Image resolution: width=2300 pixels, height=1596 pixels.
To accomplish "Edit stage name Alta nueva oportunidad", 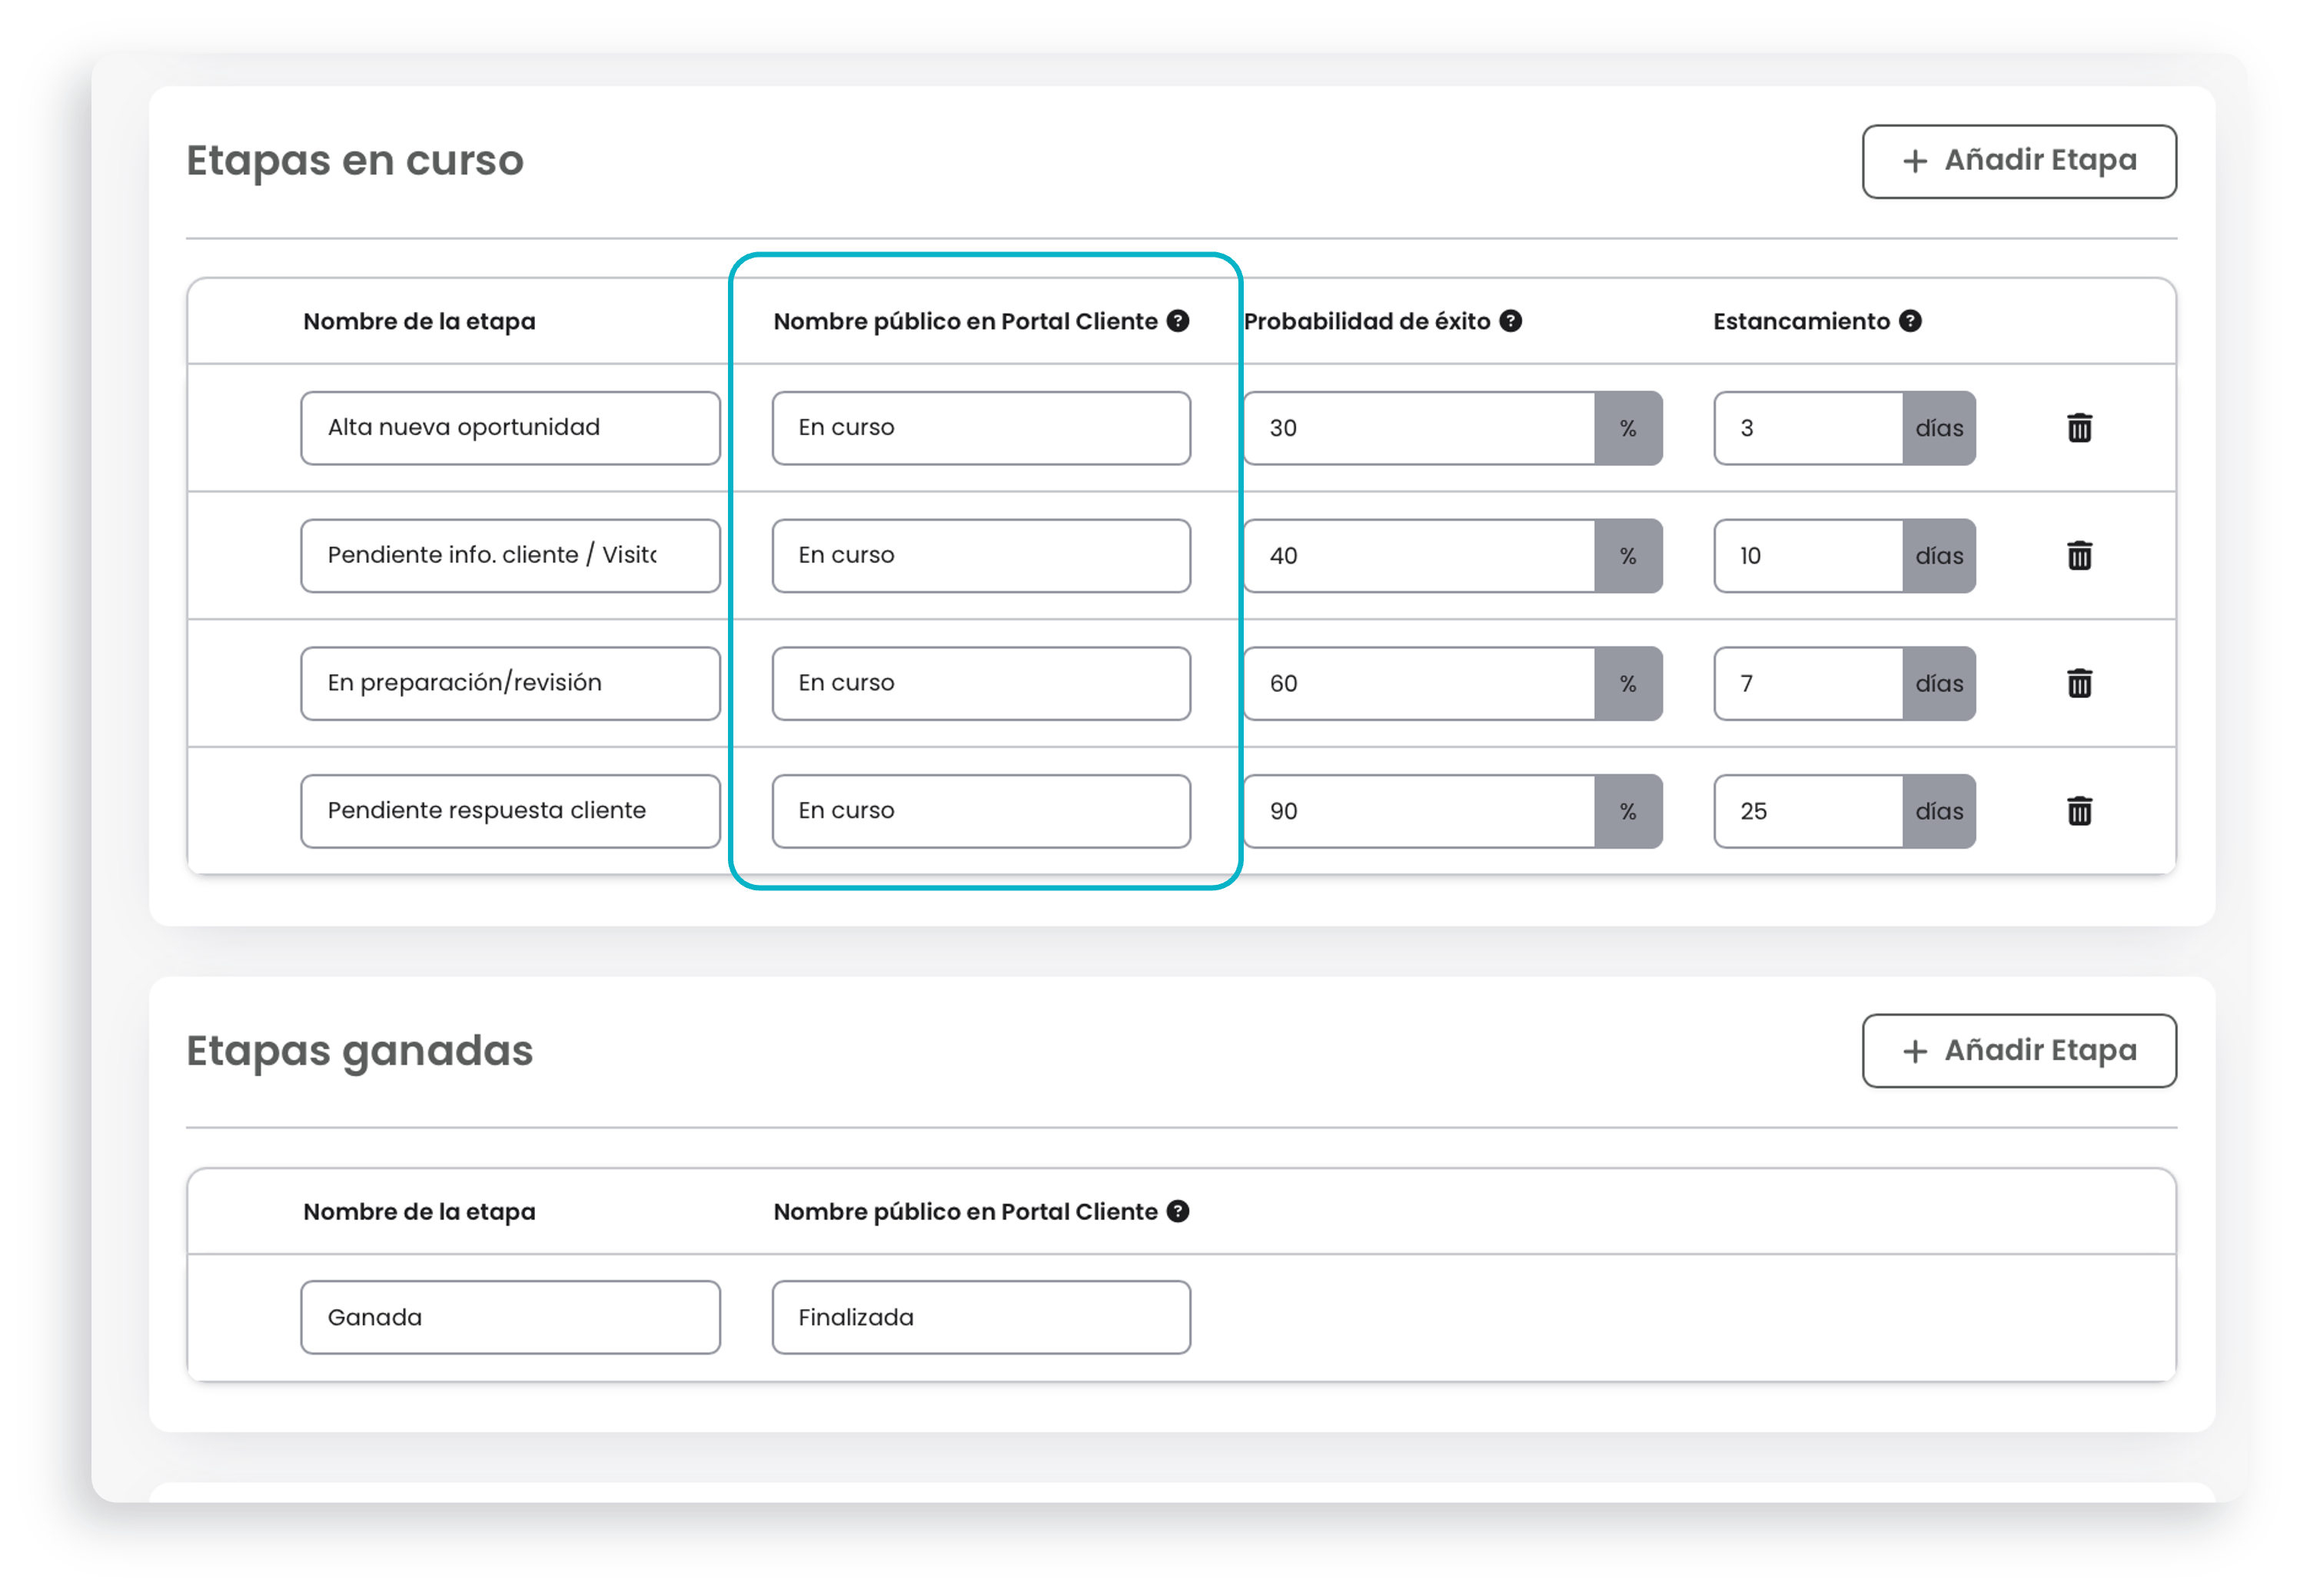I will [x=510, y=428].
